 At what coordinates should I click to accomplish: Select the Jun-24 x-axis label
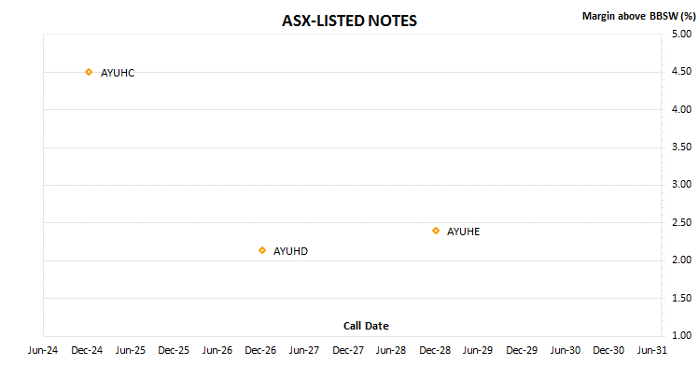pos(43,350)
